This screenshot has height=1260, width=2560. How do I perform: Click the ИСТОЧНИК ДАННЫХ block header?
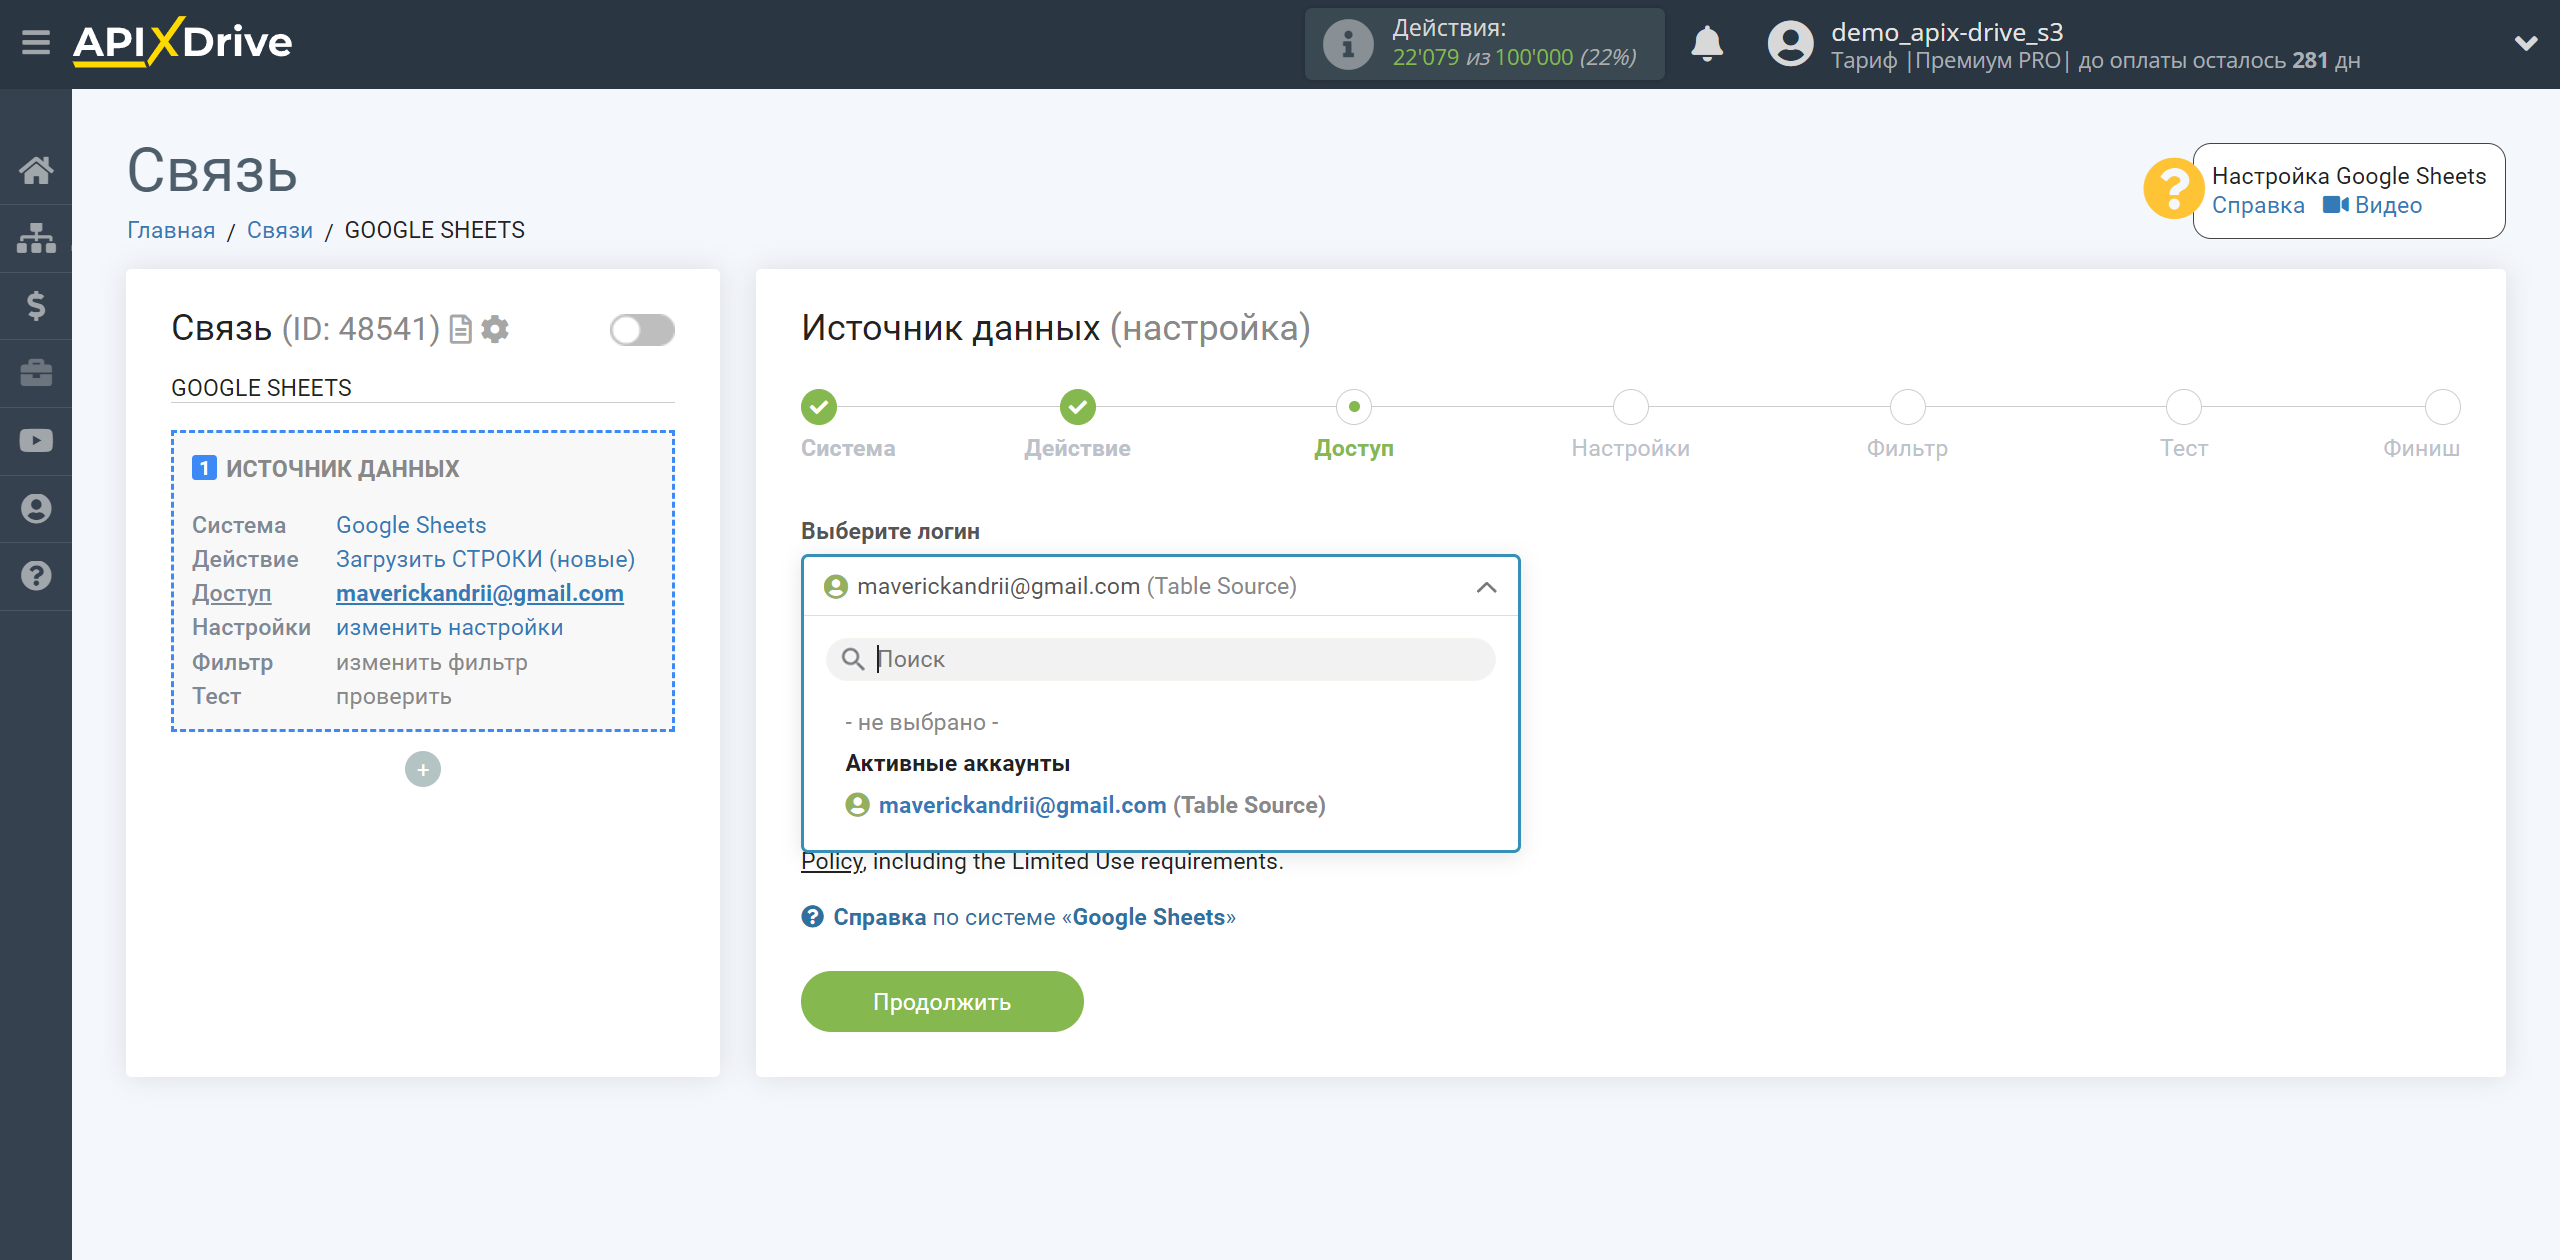click(x=326, y=468)
